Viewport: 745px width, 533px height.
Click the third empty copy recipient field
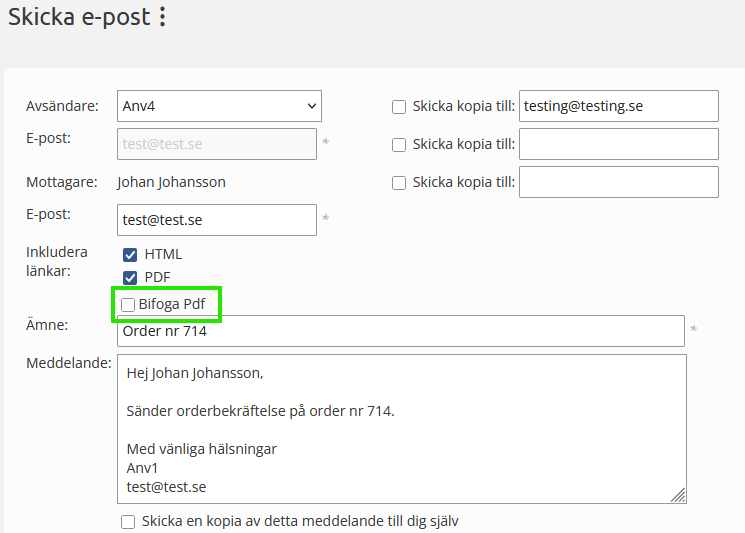[618, 182]
